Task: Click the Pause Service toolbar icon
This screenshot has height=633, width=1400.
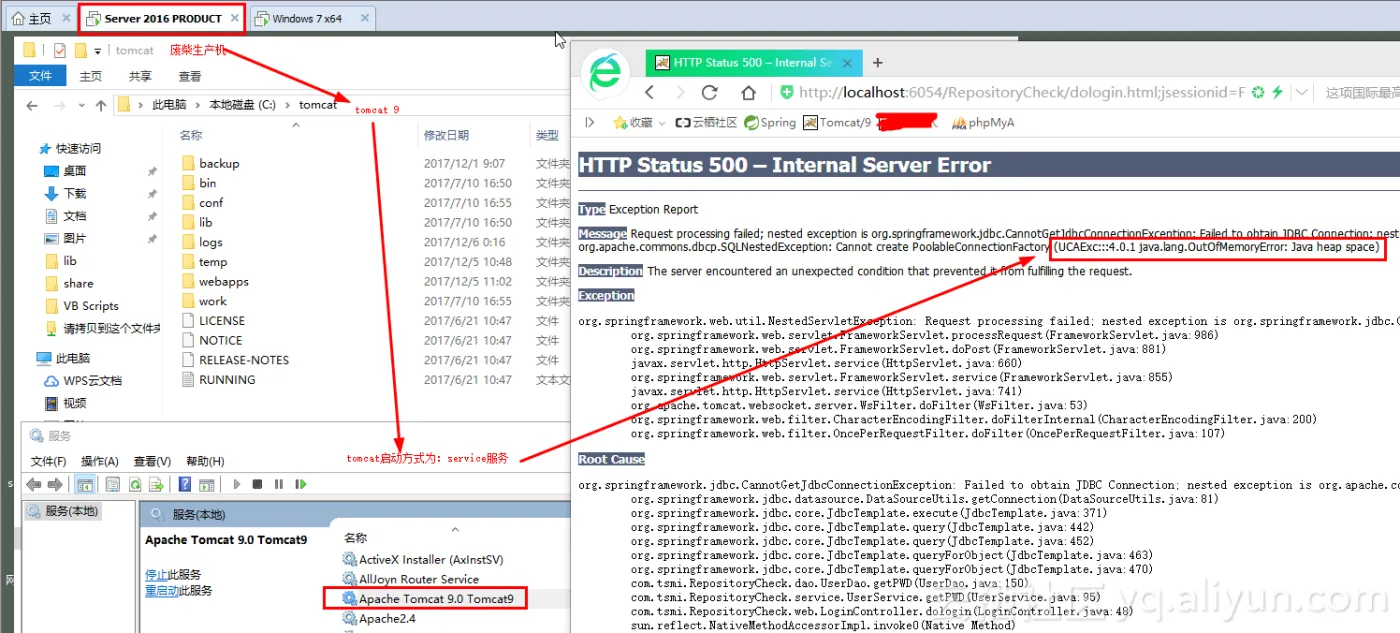Action: [279, 485]
